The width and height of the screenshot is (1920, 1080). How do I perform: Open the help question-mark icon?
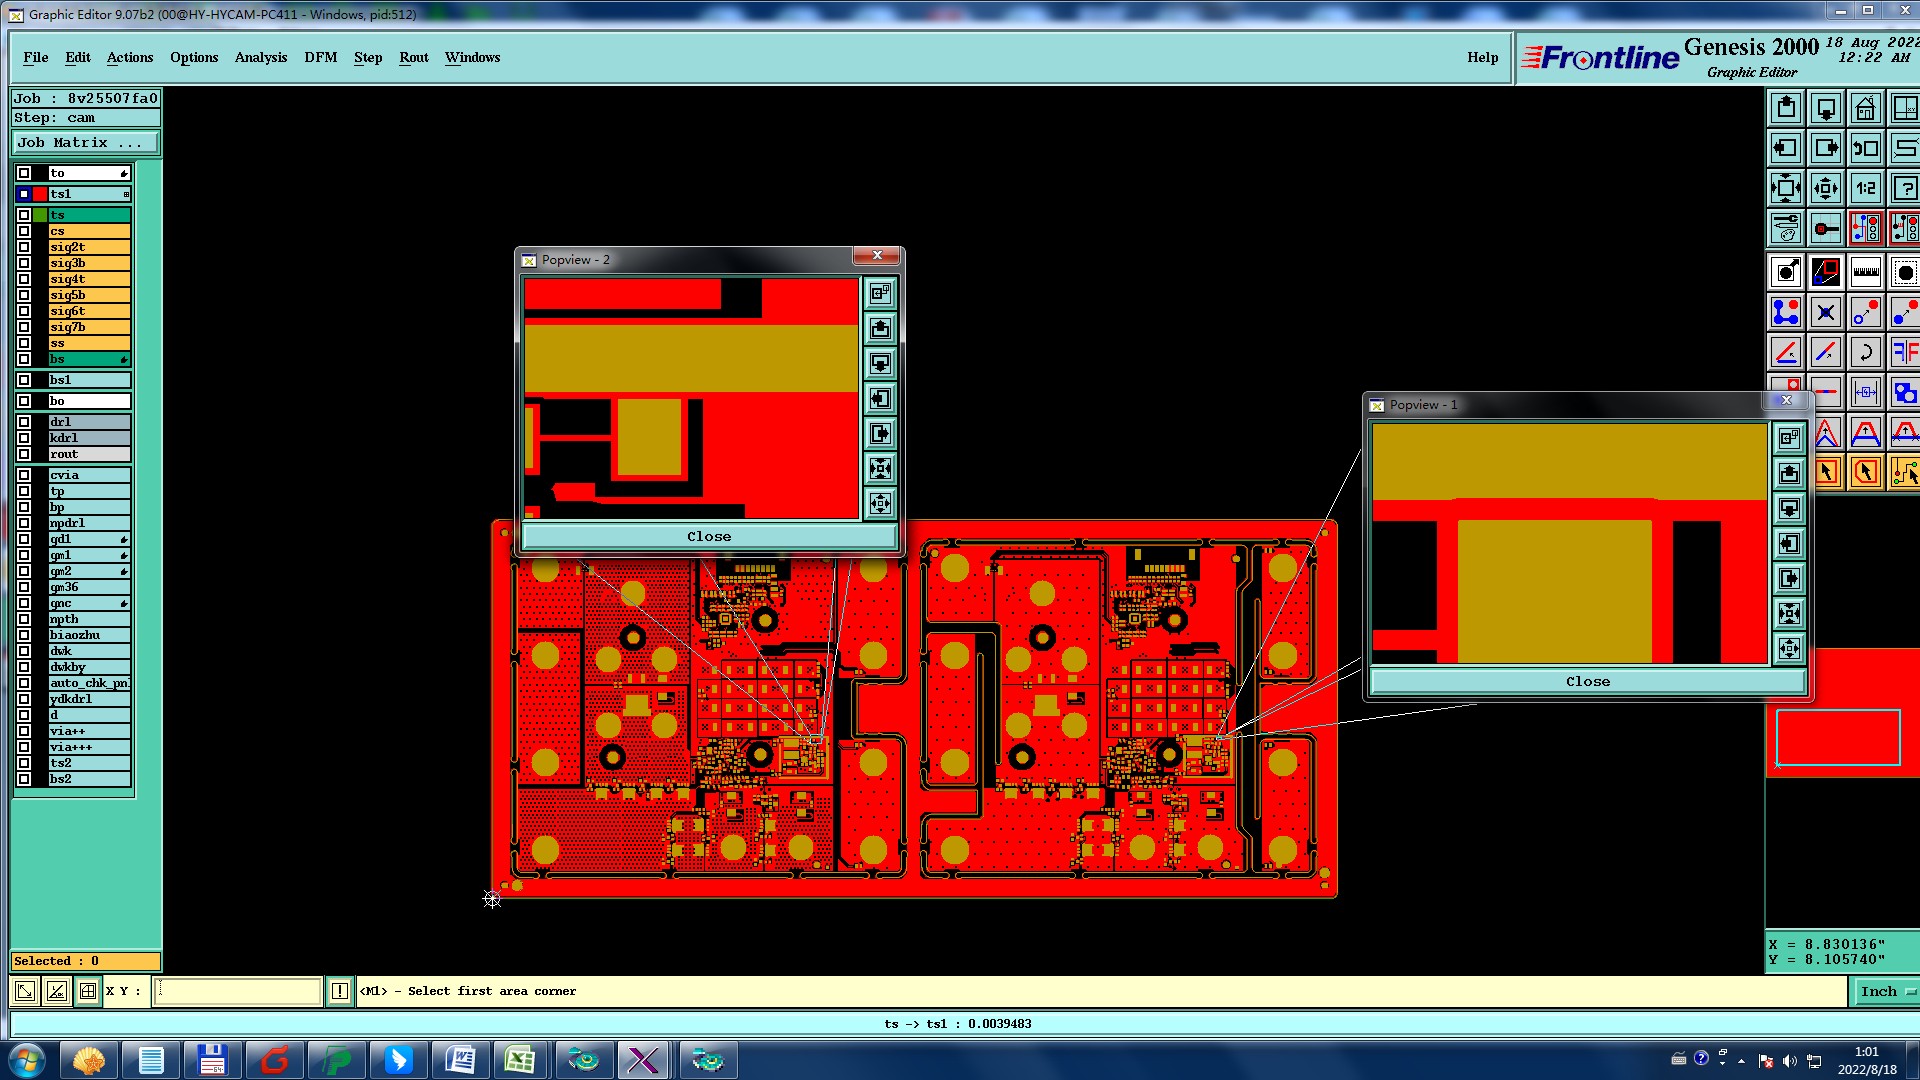coord(1905,188)
